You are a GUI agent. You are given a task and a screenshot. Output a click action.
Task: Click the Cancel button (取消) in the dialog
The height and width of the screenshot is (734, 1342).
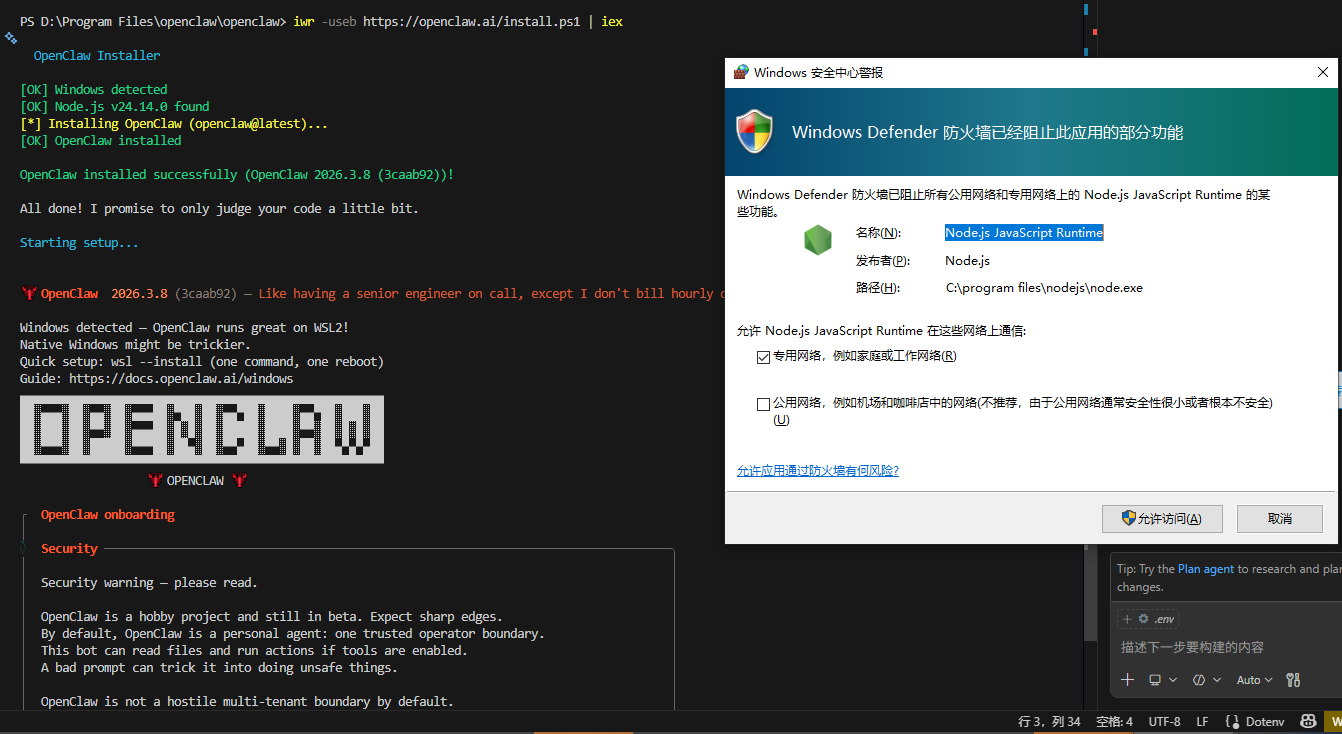pos(1280,518)
